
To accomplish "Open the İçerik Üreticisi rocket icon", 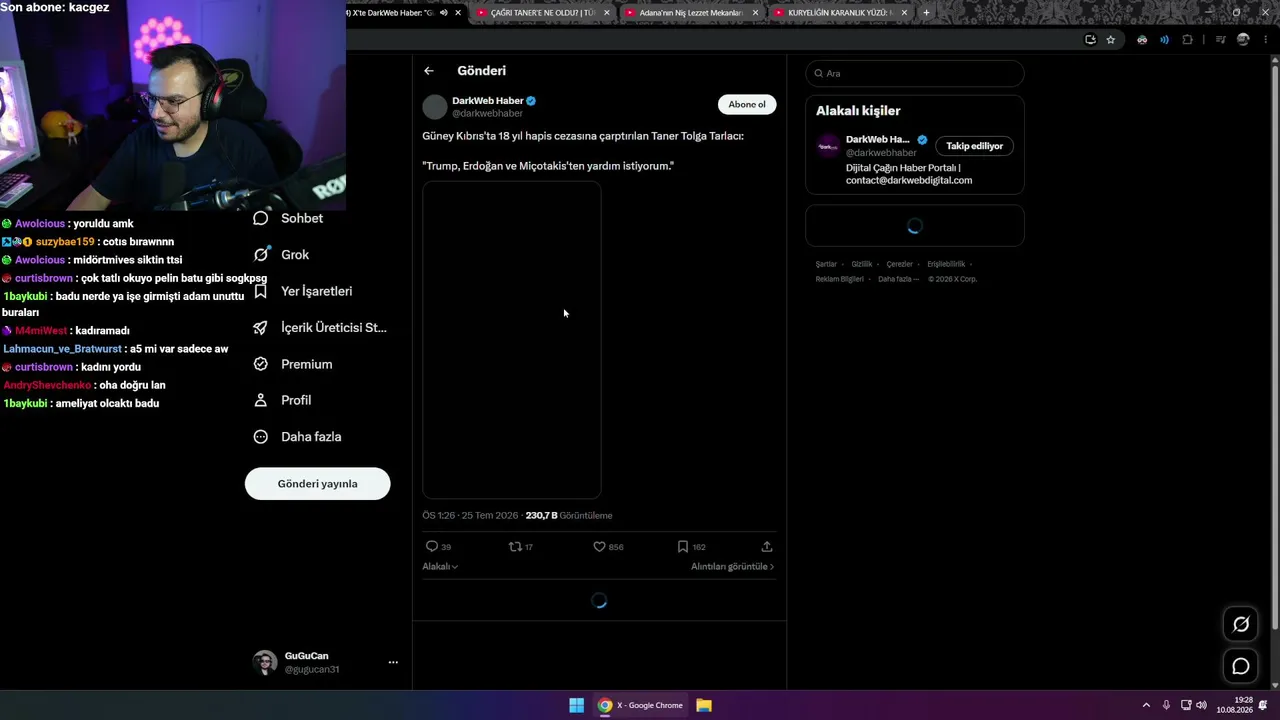I will (261, 327).
